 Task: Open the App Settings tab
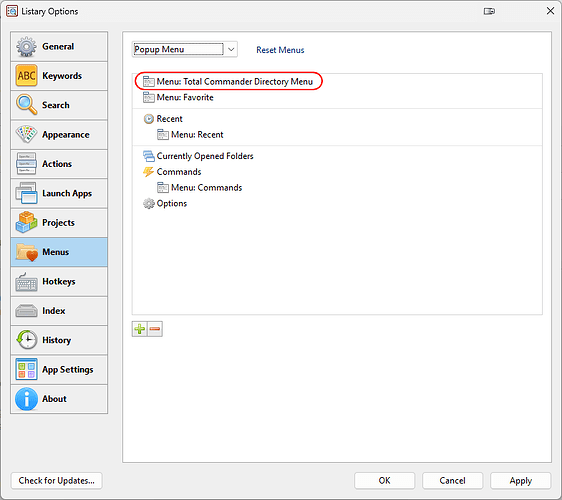(59, 370)
